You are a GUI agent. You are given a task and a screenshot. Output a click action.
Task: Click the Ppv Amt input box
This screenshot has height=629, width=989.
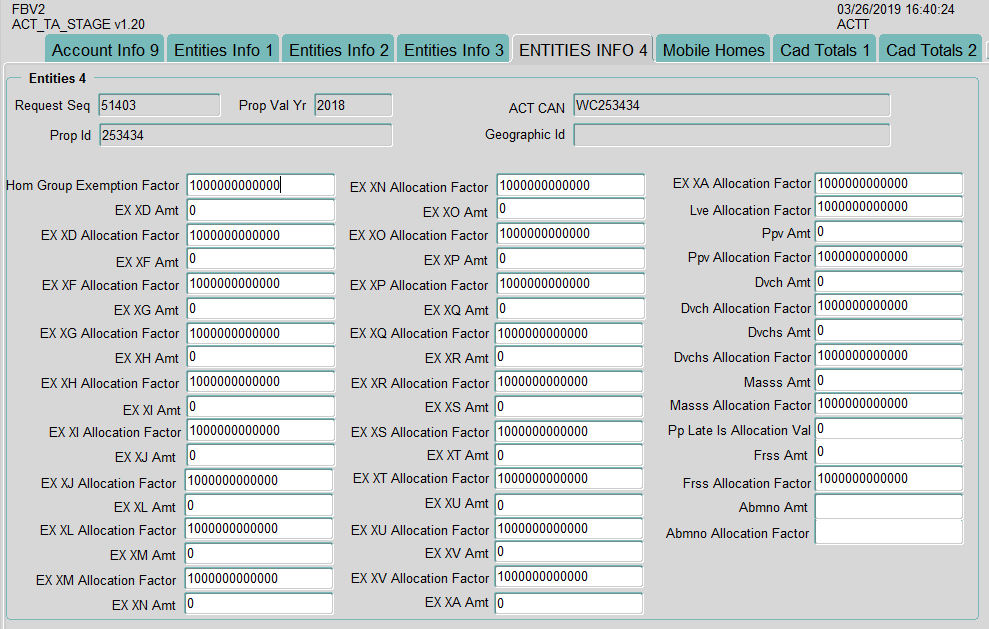point(888,232)
